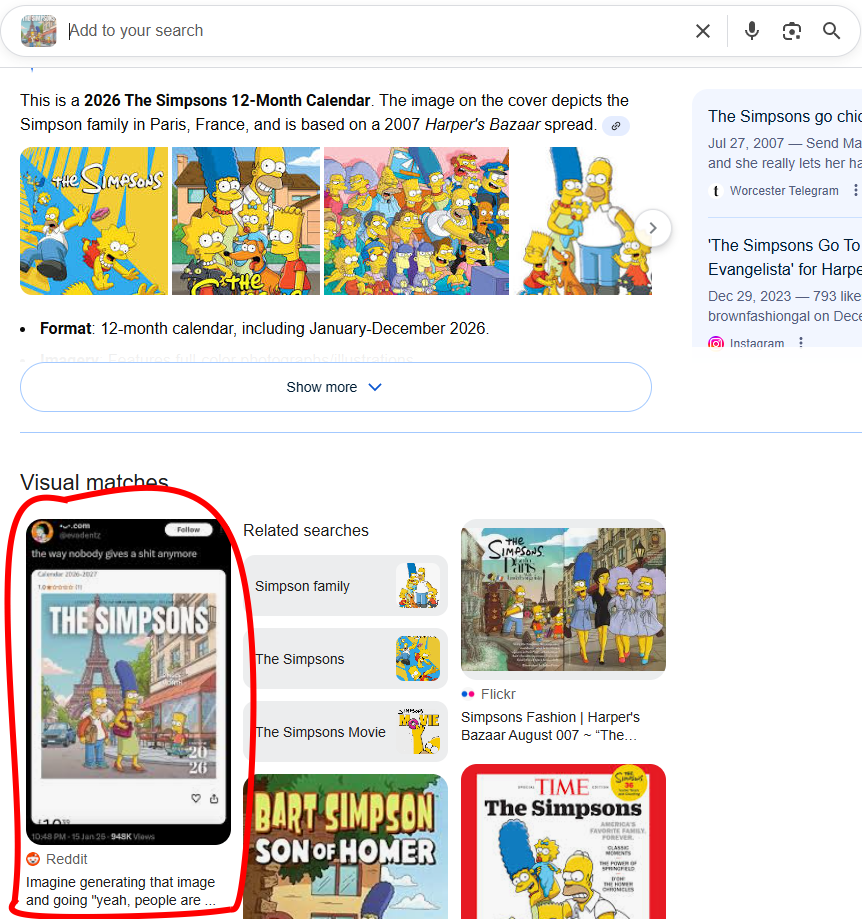Select 'The Simpsons Movie' related search
The width and height of the screenshot is (862, 919).
[345, 731]
